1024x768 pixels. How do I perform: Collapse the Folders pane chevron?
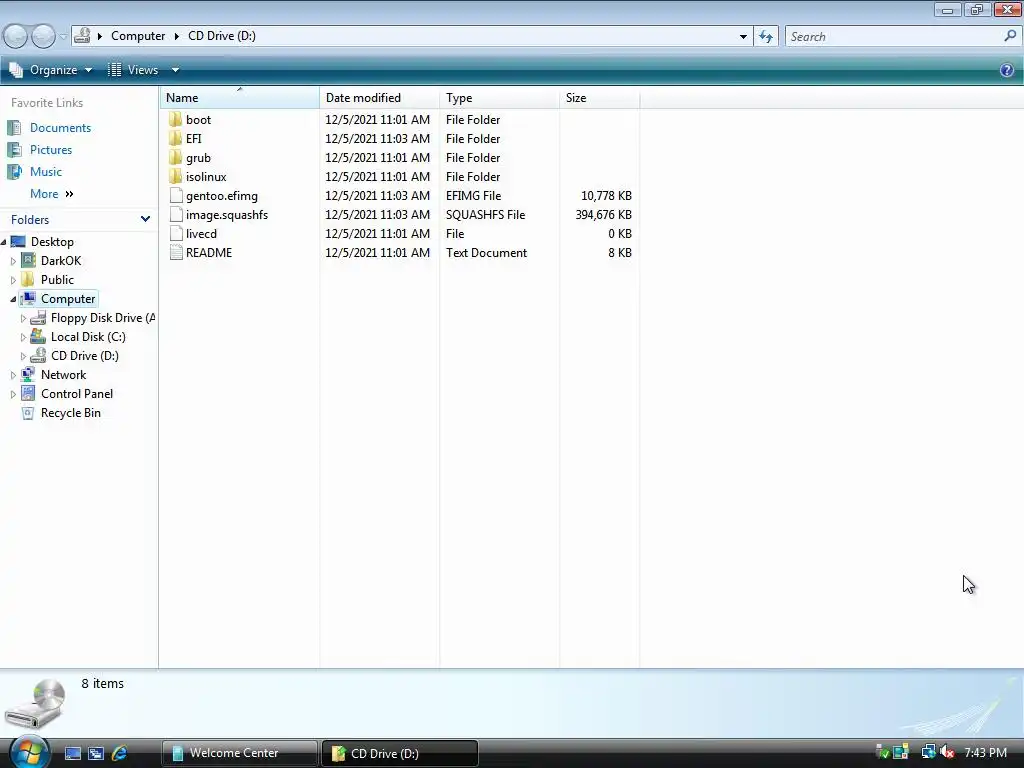pos(145,219)
